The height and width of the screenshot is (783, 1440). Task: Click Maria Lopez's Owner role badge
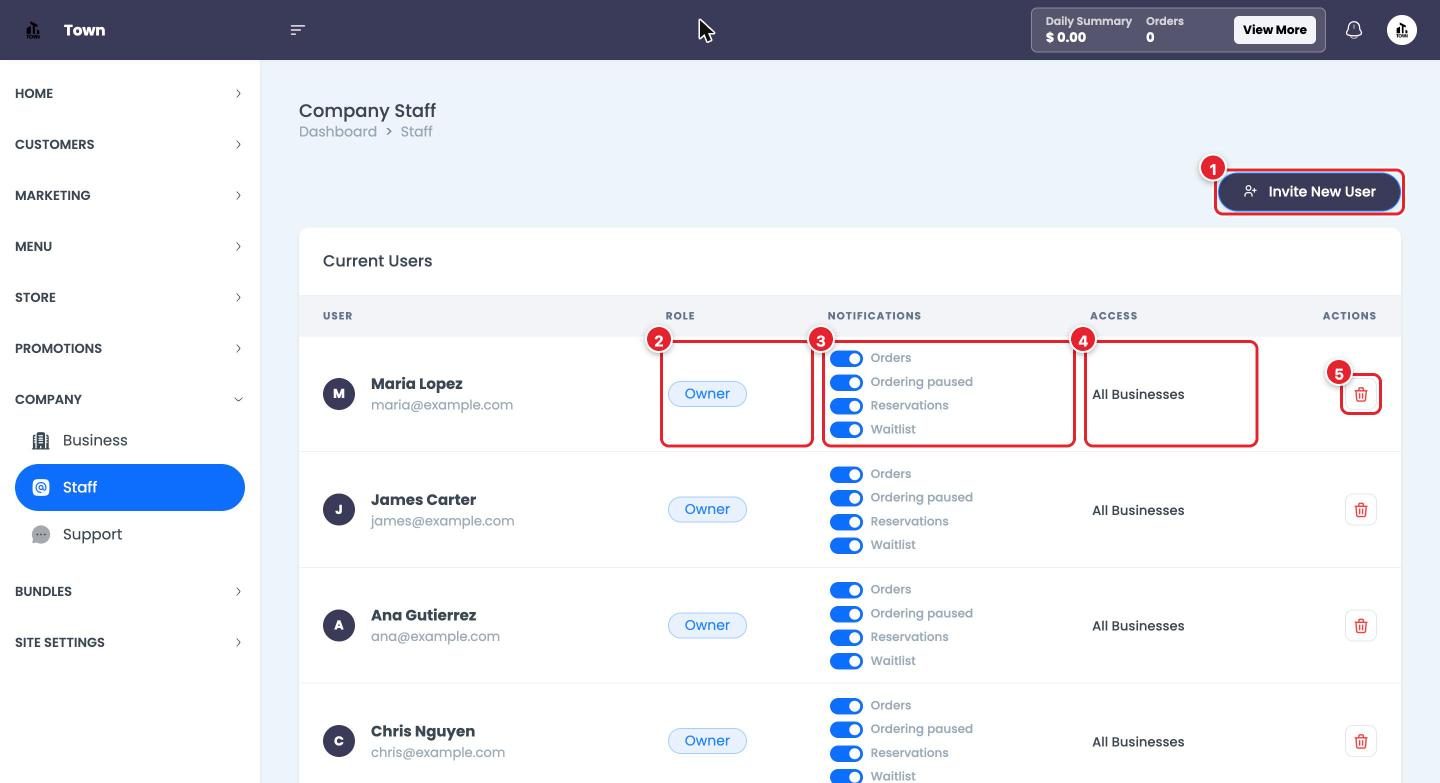pyautogui.click(x=707, y=394)
